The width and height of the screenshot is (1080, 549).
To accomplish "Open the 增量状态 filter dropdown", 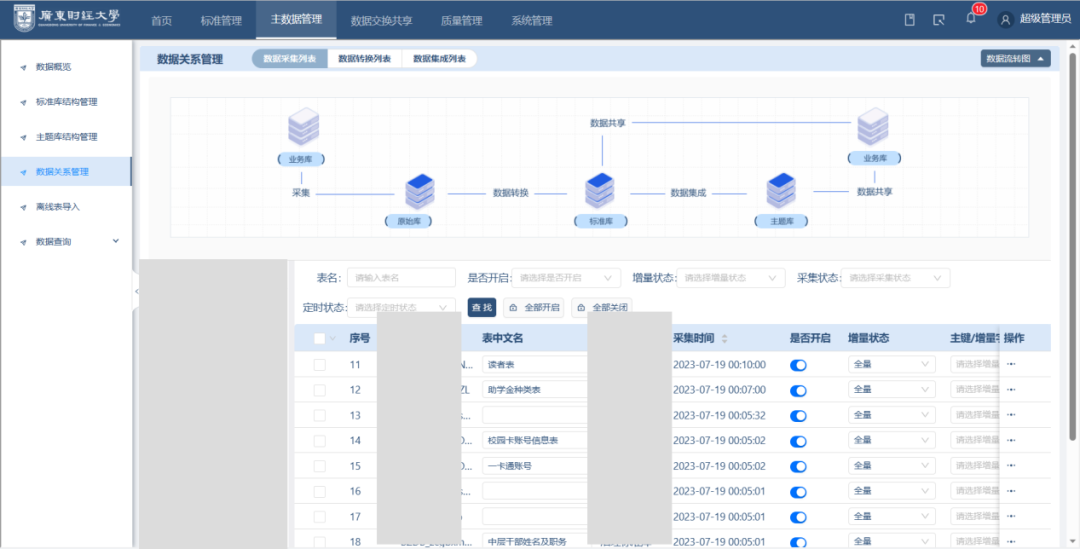I will coord(731,278).
